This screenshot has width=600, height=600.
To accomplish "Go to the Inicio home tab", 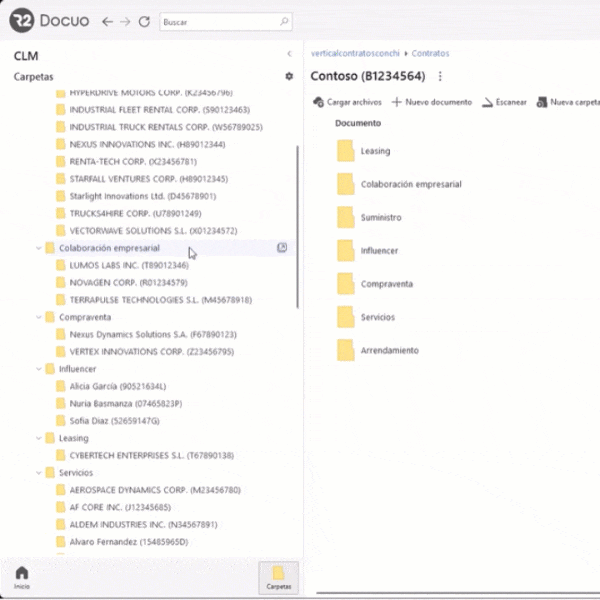I will pos(21,578).
